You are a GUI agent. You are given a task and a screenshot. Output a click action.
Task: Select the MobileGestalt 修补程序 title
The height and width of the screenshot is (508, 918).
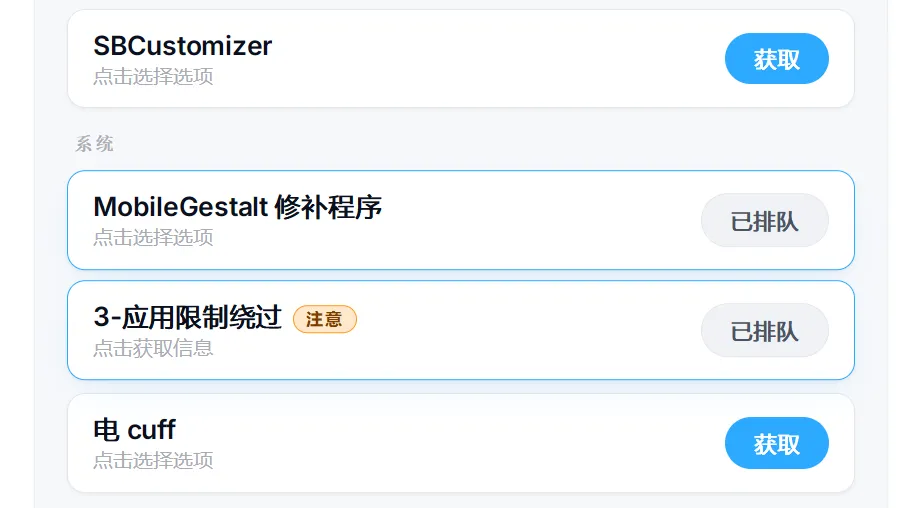[x=237, y=207]
